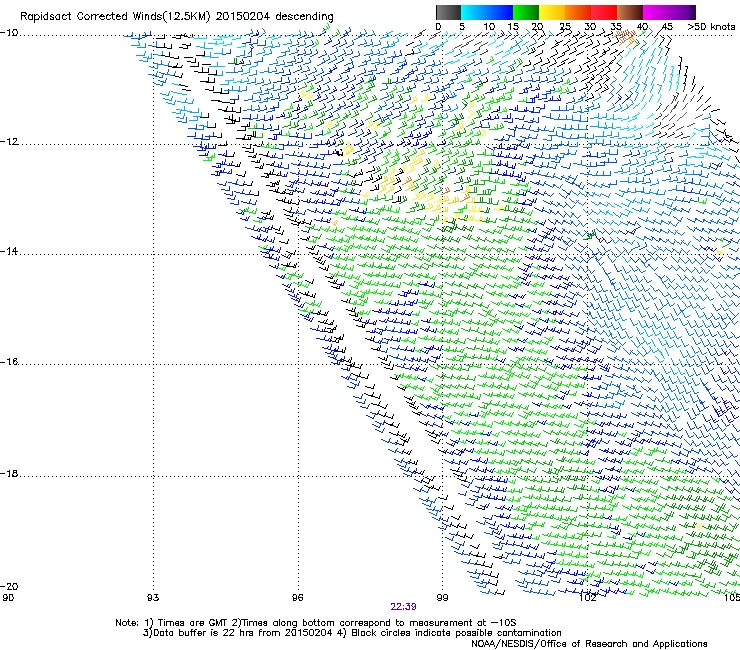The width and height of the screenshot is (740, 650).
Task: Click the '-10' latitude axis label
Action: coord(9,33)
